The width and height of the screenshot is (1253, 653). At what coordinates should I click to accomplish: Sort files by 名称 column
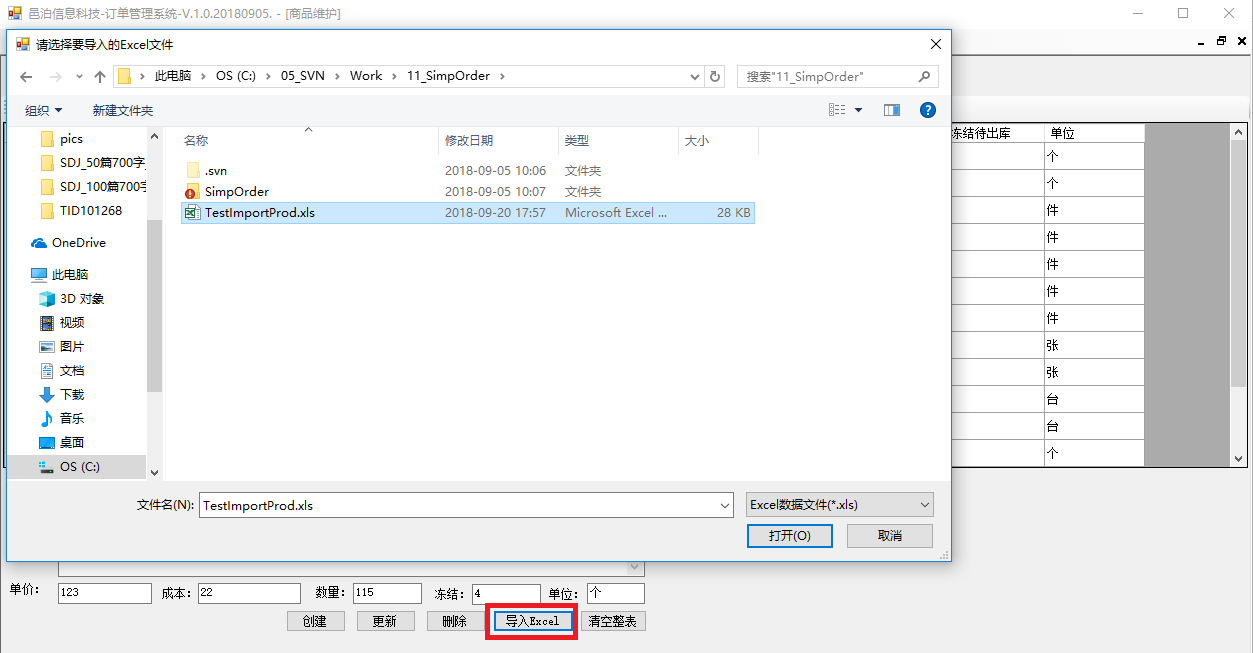pyautogui.click(x=308, y=141)
